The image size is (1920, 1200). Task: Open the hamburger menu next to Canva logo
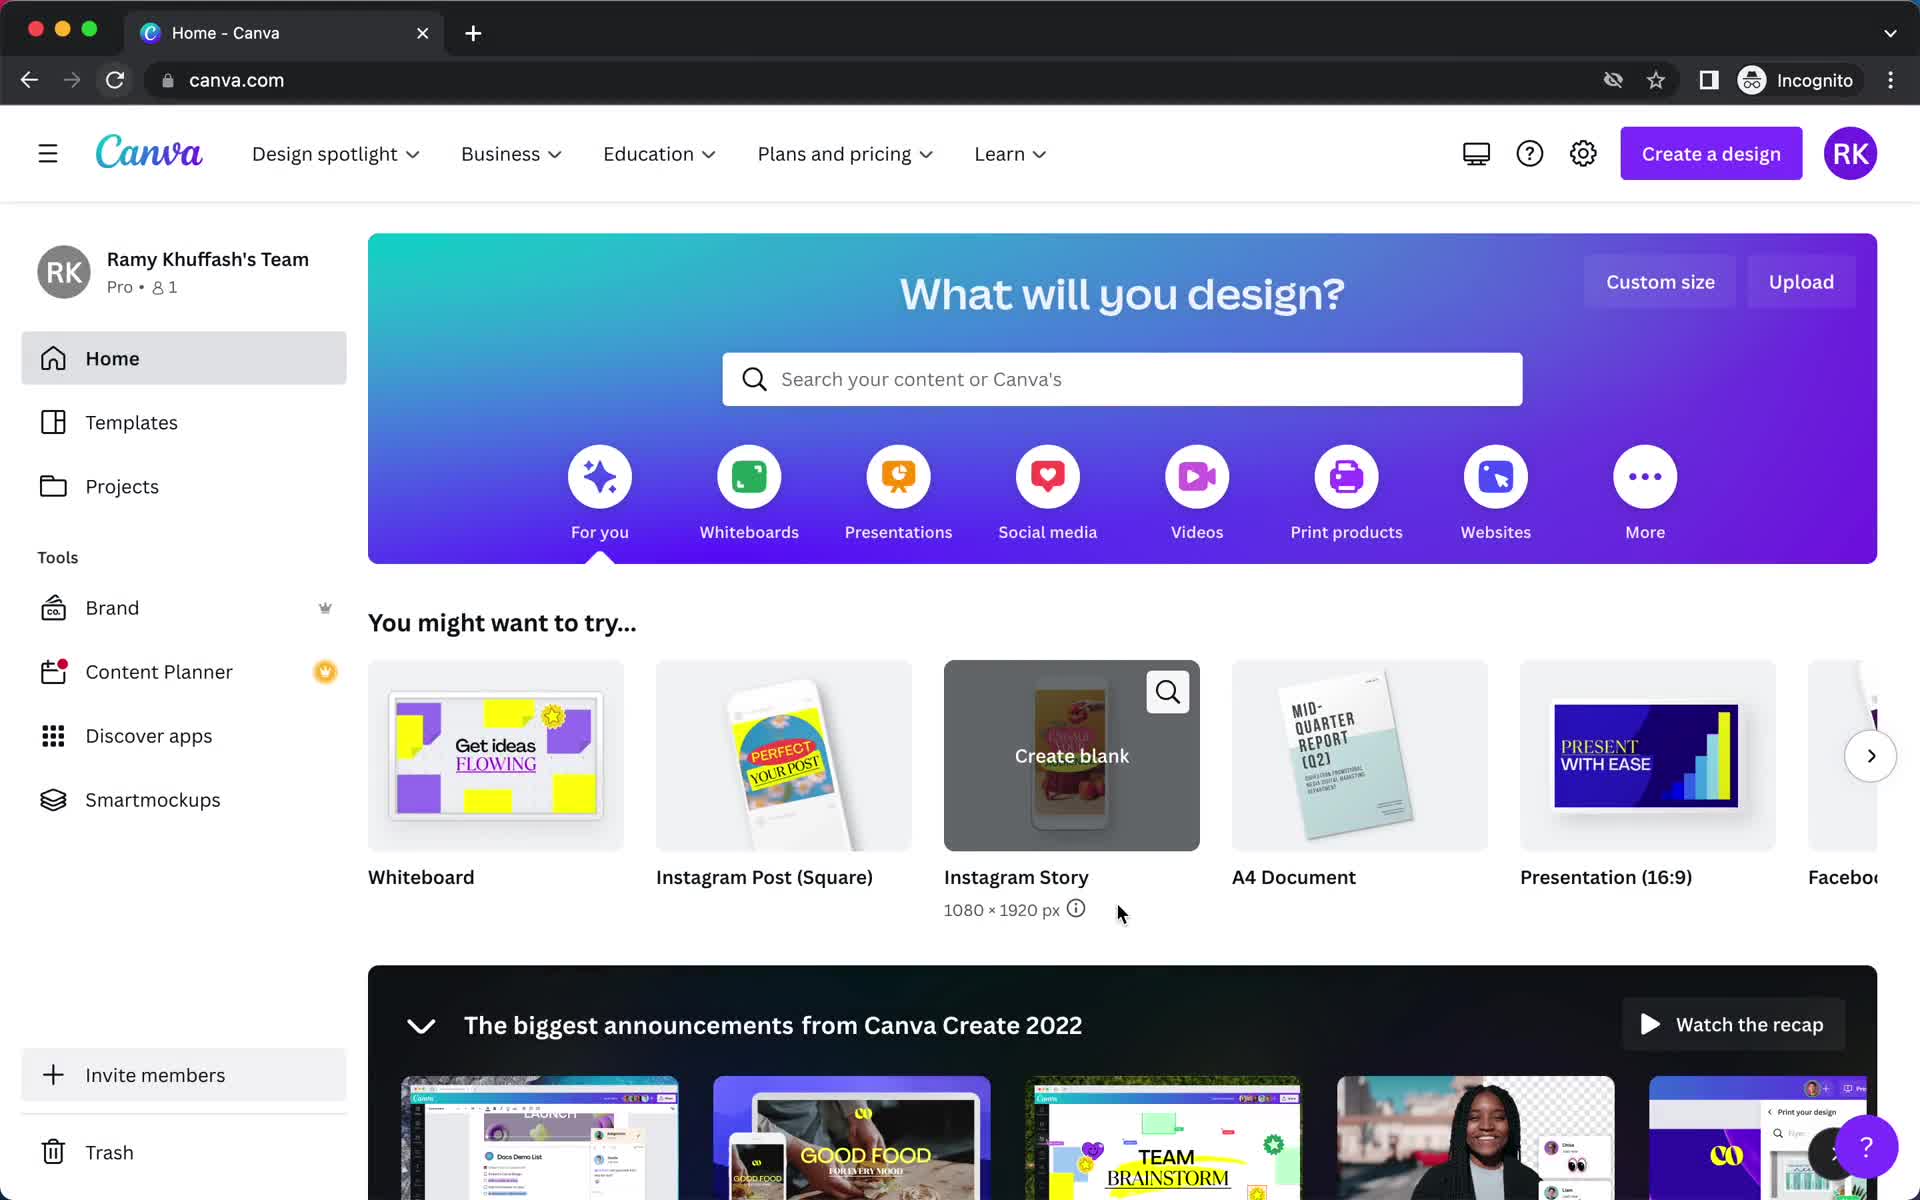point(48,154)
